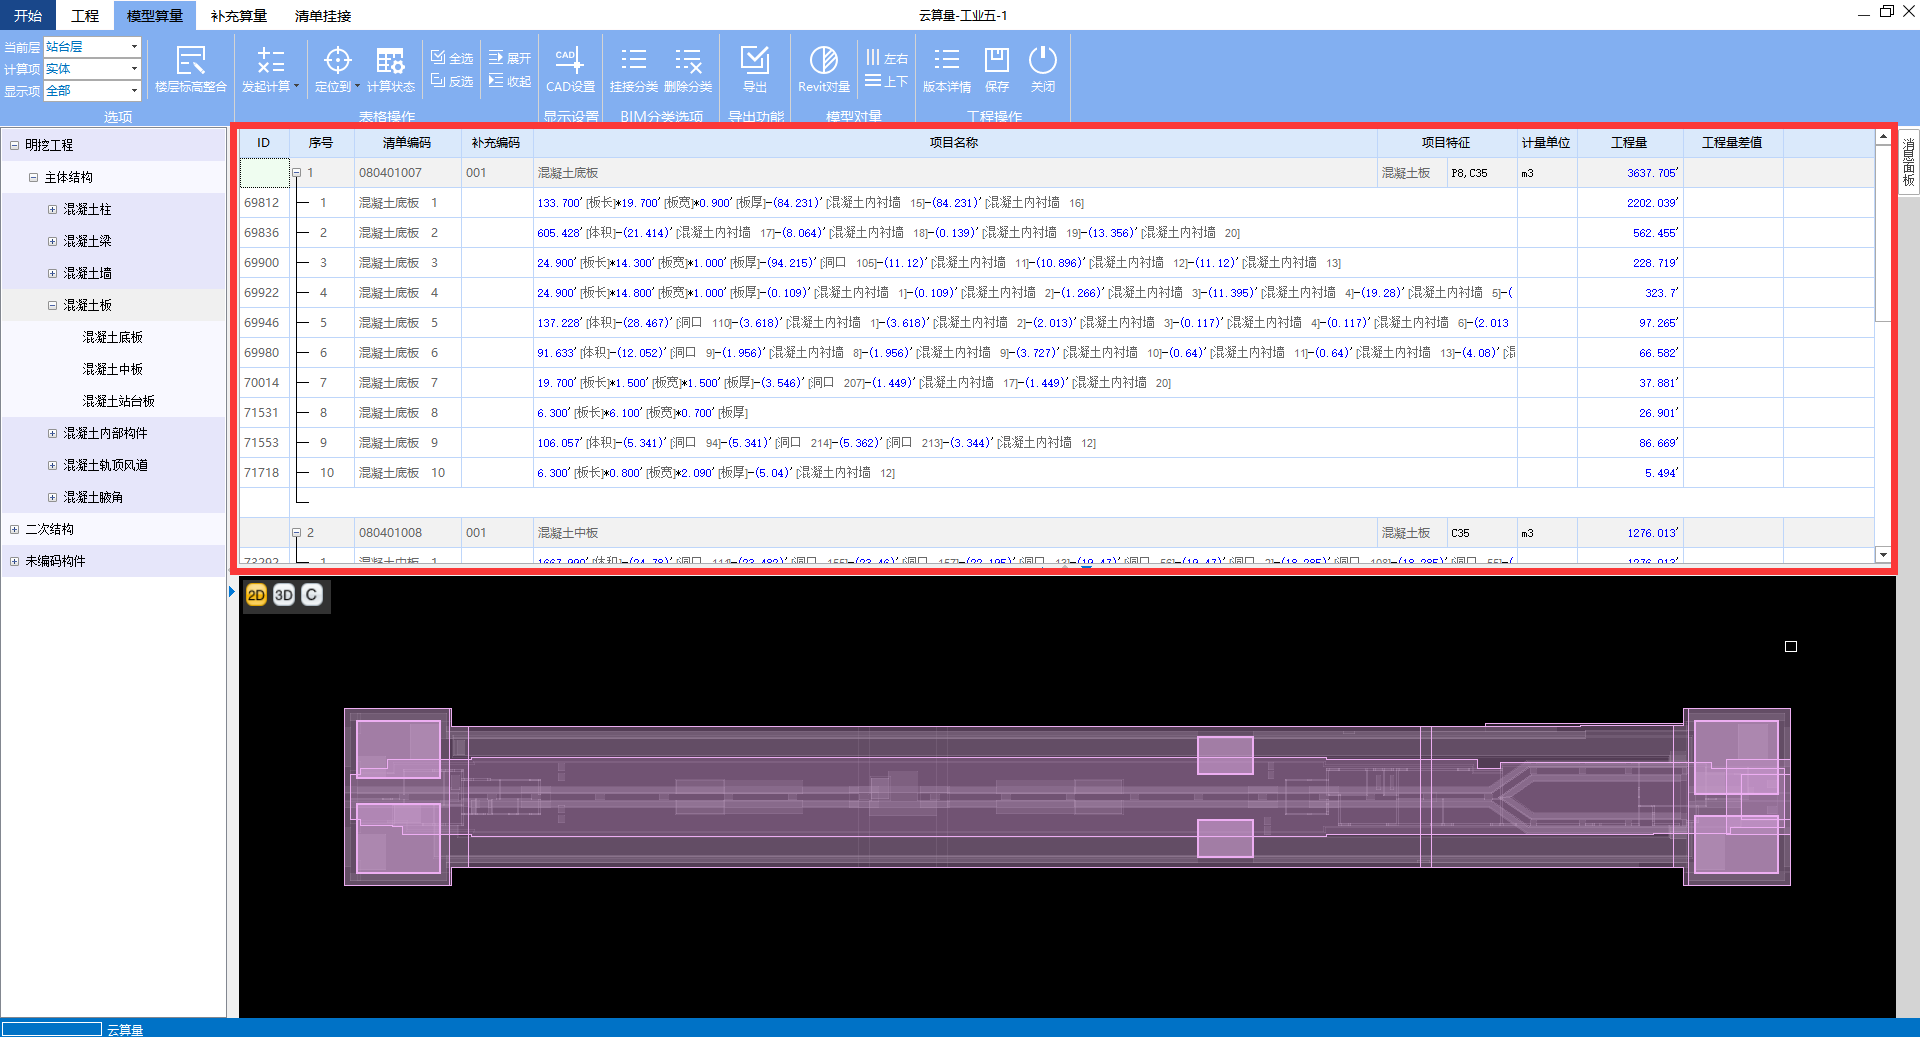Switch the viewport to 3D mode

[x=284, y=595]
